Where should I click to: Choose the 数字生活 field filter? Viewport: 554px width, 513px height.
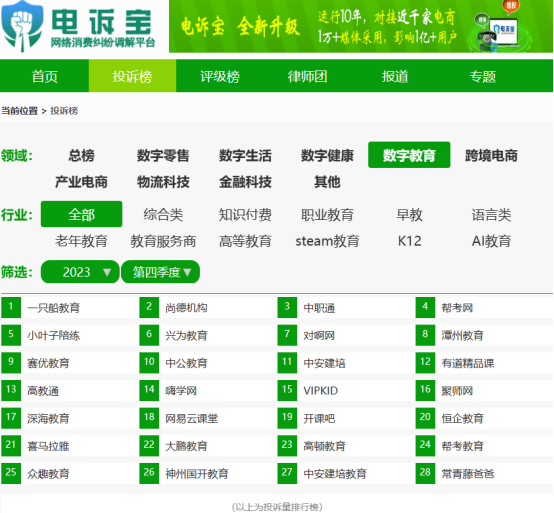(245, 155)
